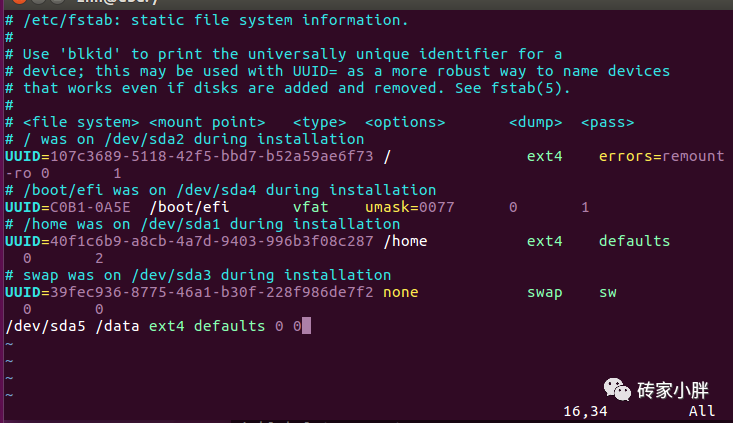
Task: Click '/dev/sda1' in the comment line
Action: click(180, 224)
